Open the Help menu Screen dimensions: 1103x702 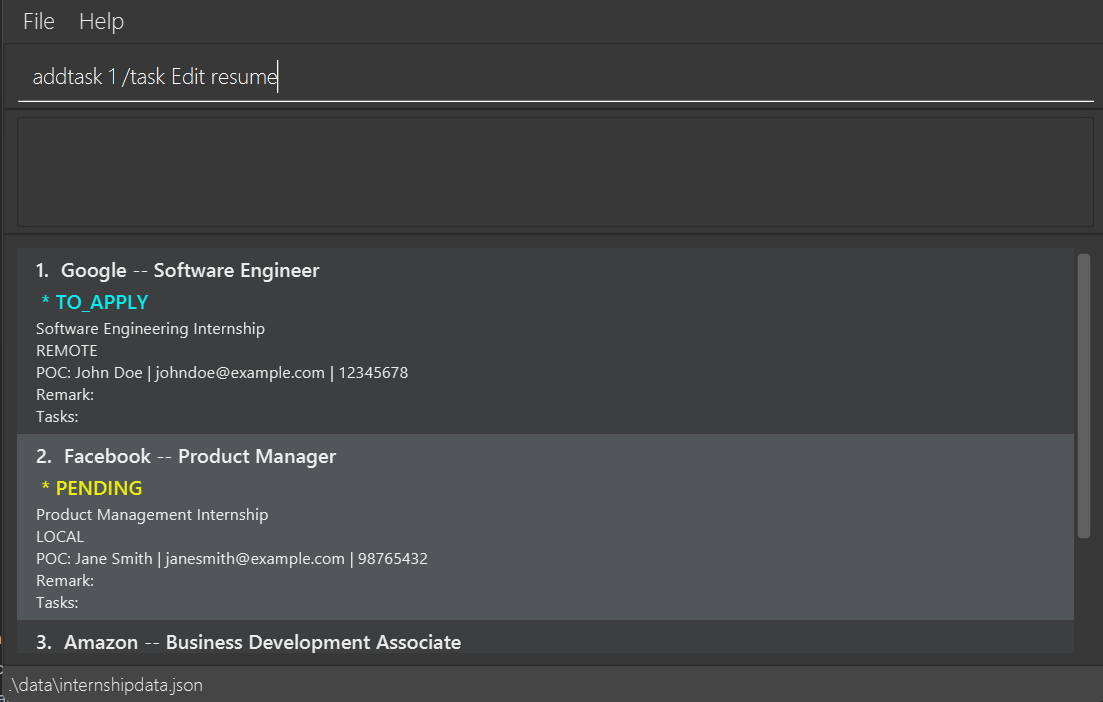(x=101, y=21)
